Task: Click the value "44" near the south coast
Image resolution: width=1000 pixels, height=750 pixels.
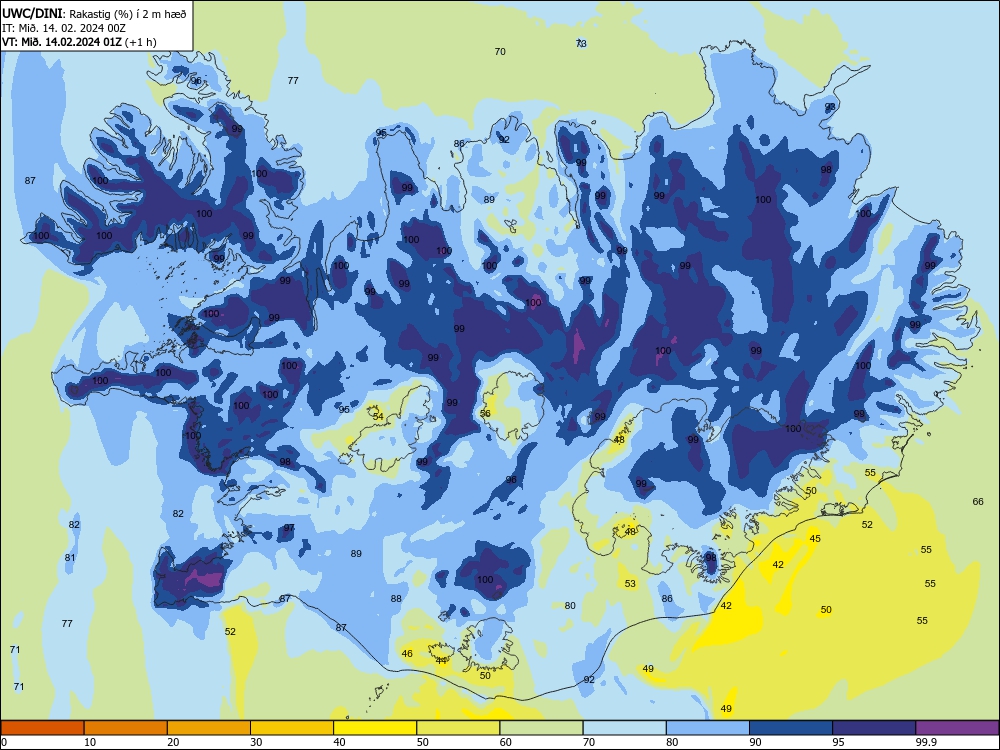Action: [441, 661]
